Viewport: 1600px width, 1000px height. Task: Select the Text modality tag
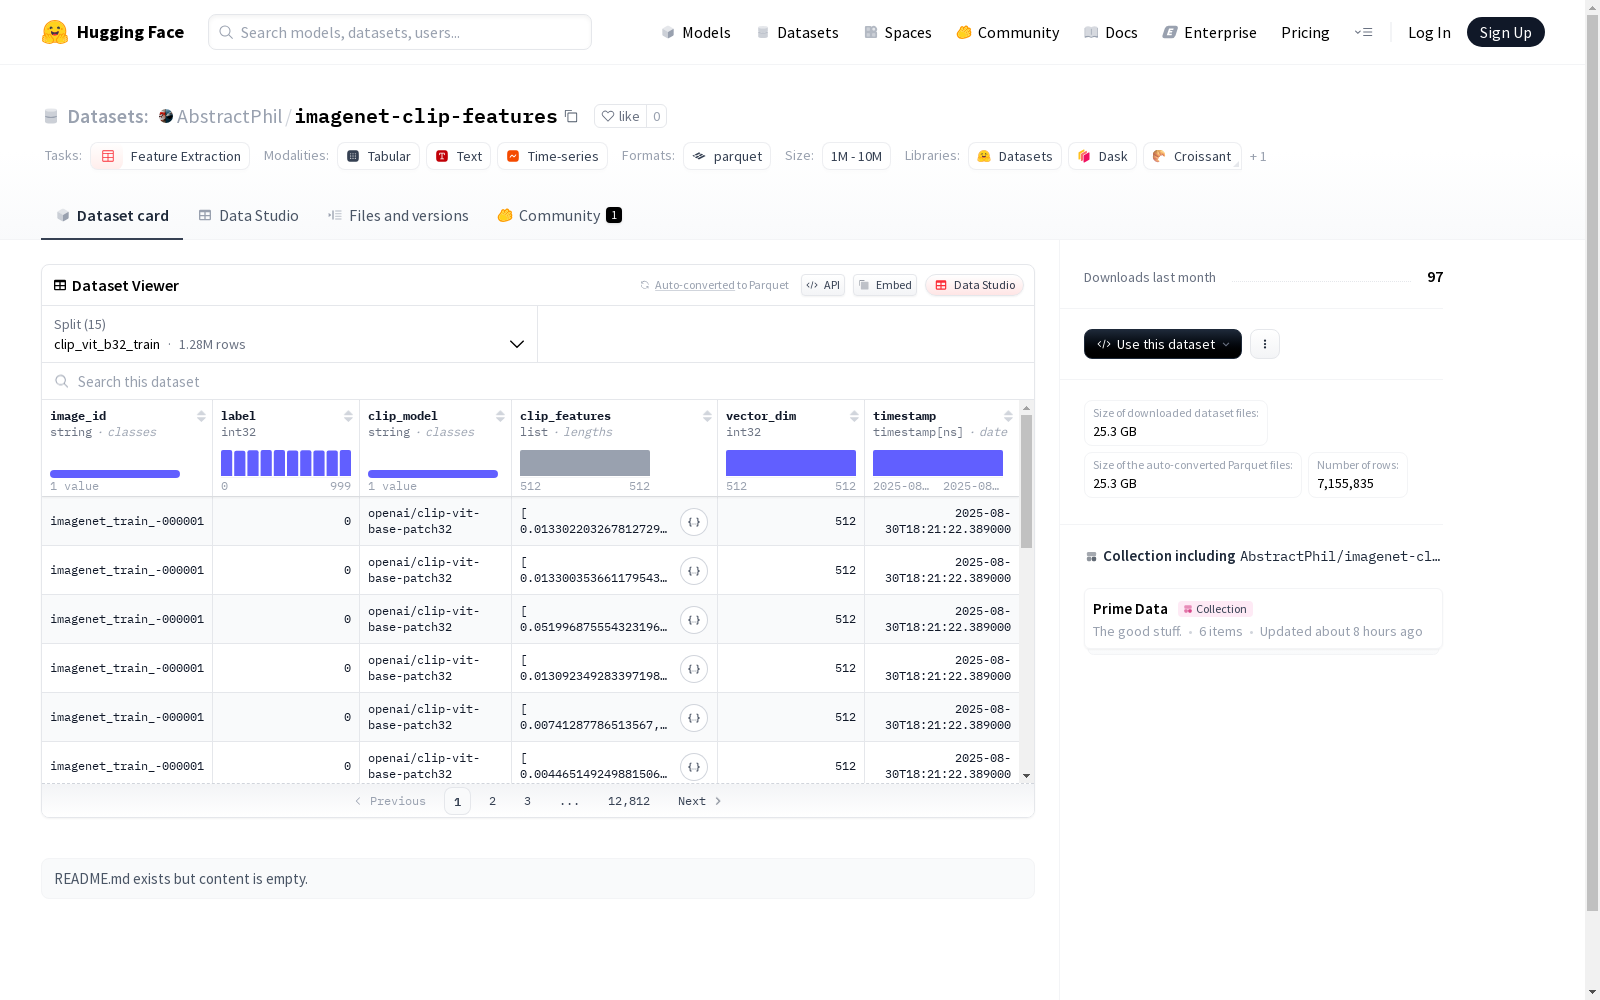pos(458,156)
